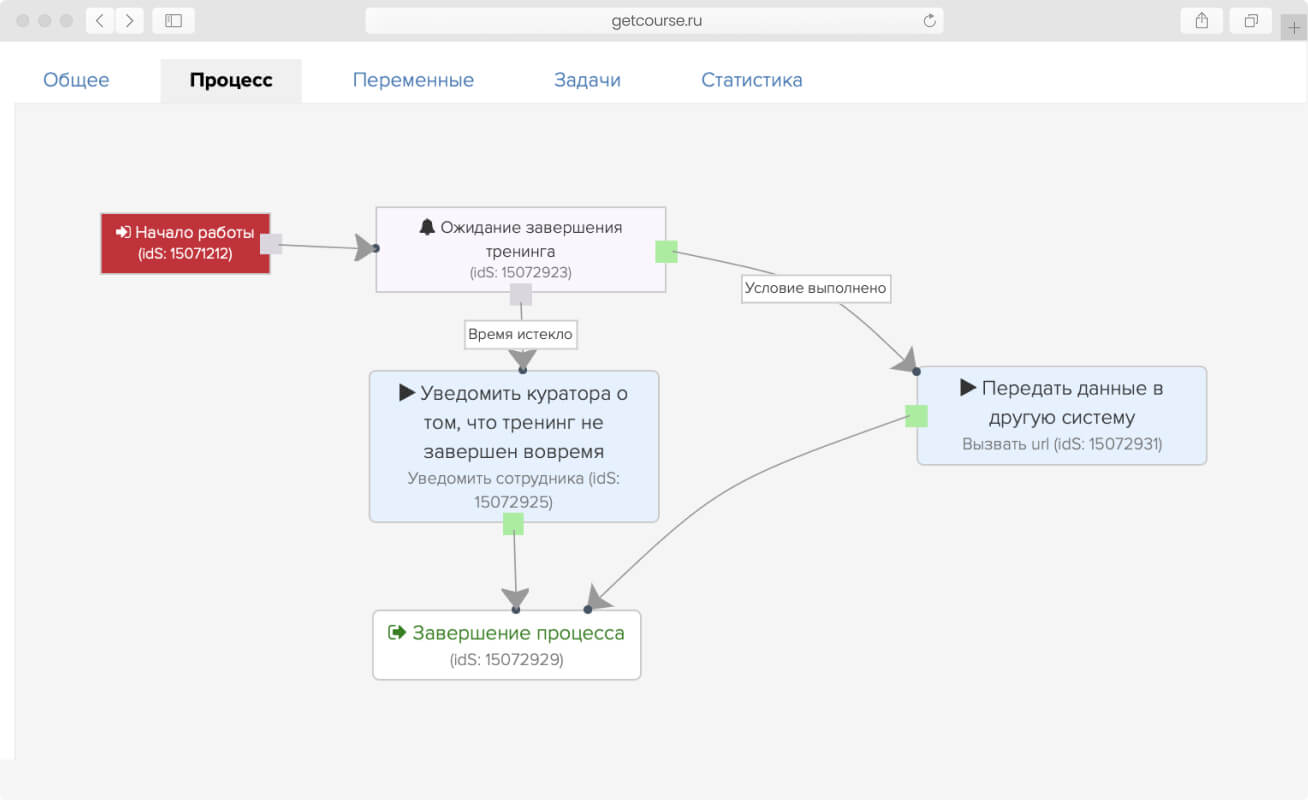Viewport: 1308px width, 800px height.
Task: Select the Начало работы start block
Action: pos(185,243)
